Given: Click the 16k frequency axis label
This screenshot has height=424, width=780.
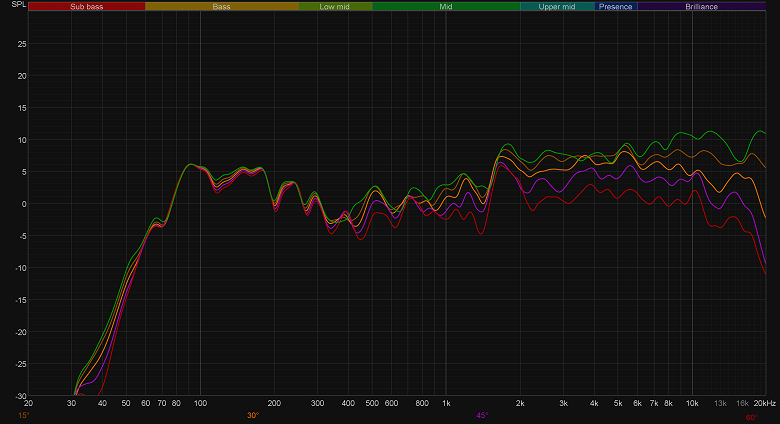Looking at the screenshot, I should tap(742, 403).
